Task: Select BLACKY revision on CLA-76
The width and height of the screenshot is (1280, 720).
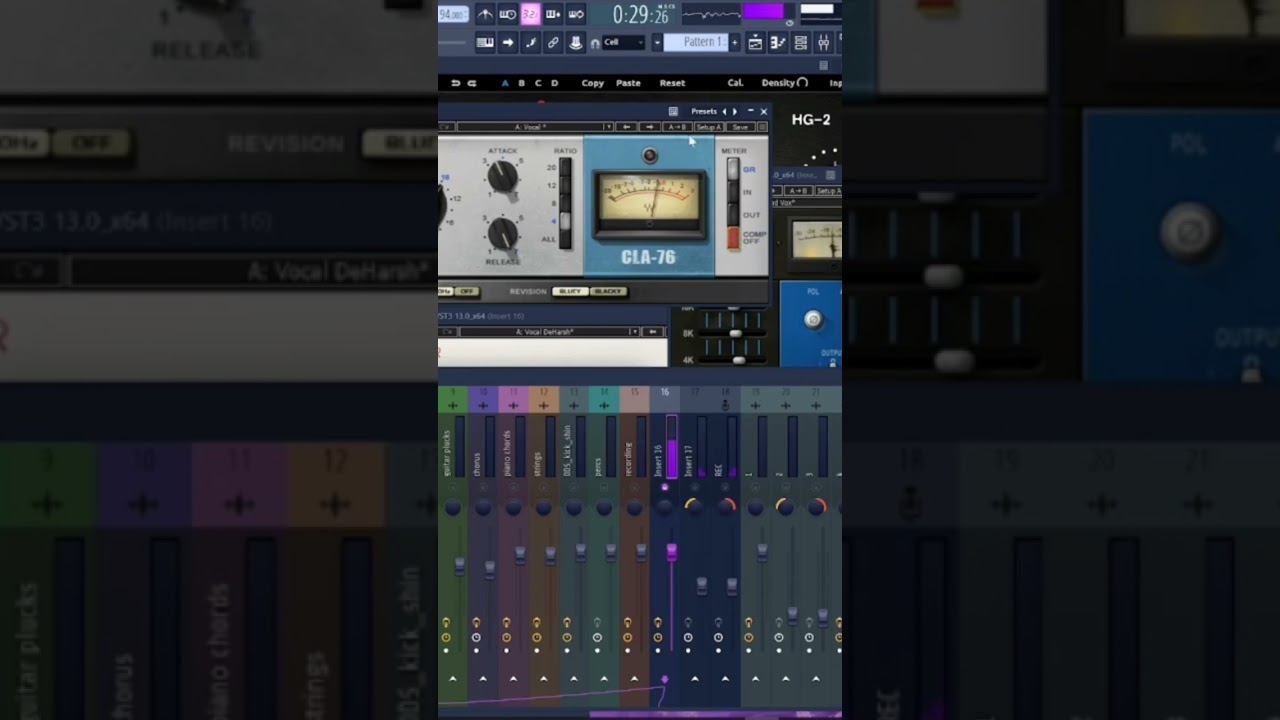Action: (608, 291)
